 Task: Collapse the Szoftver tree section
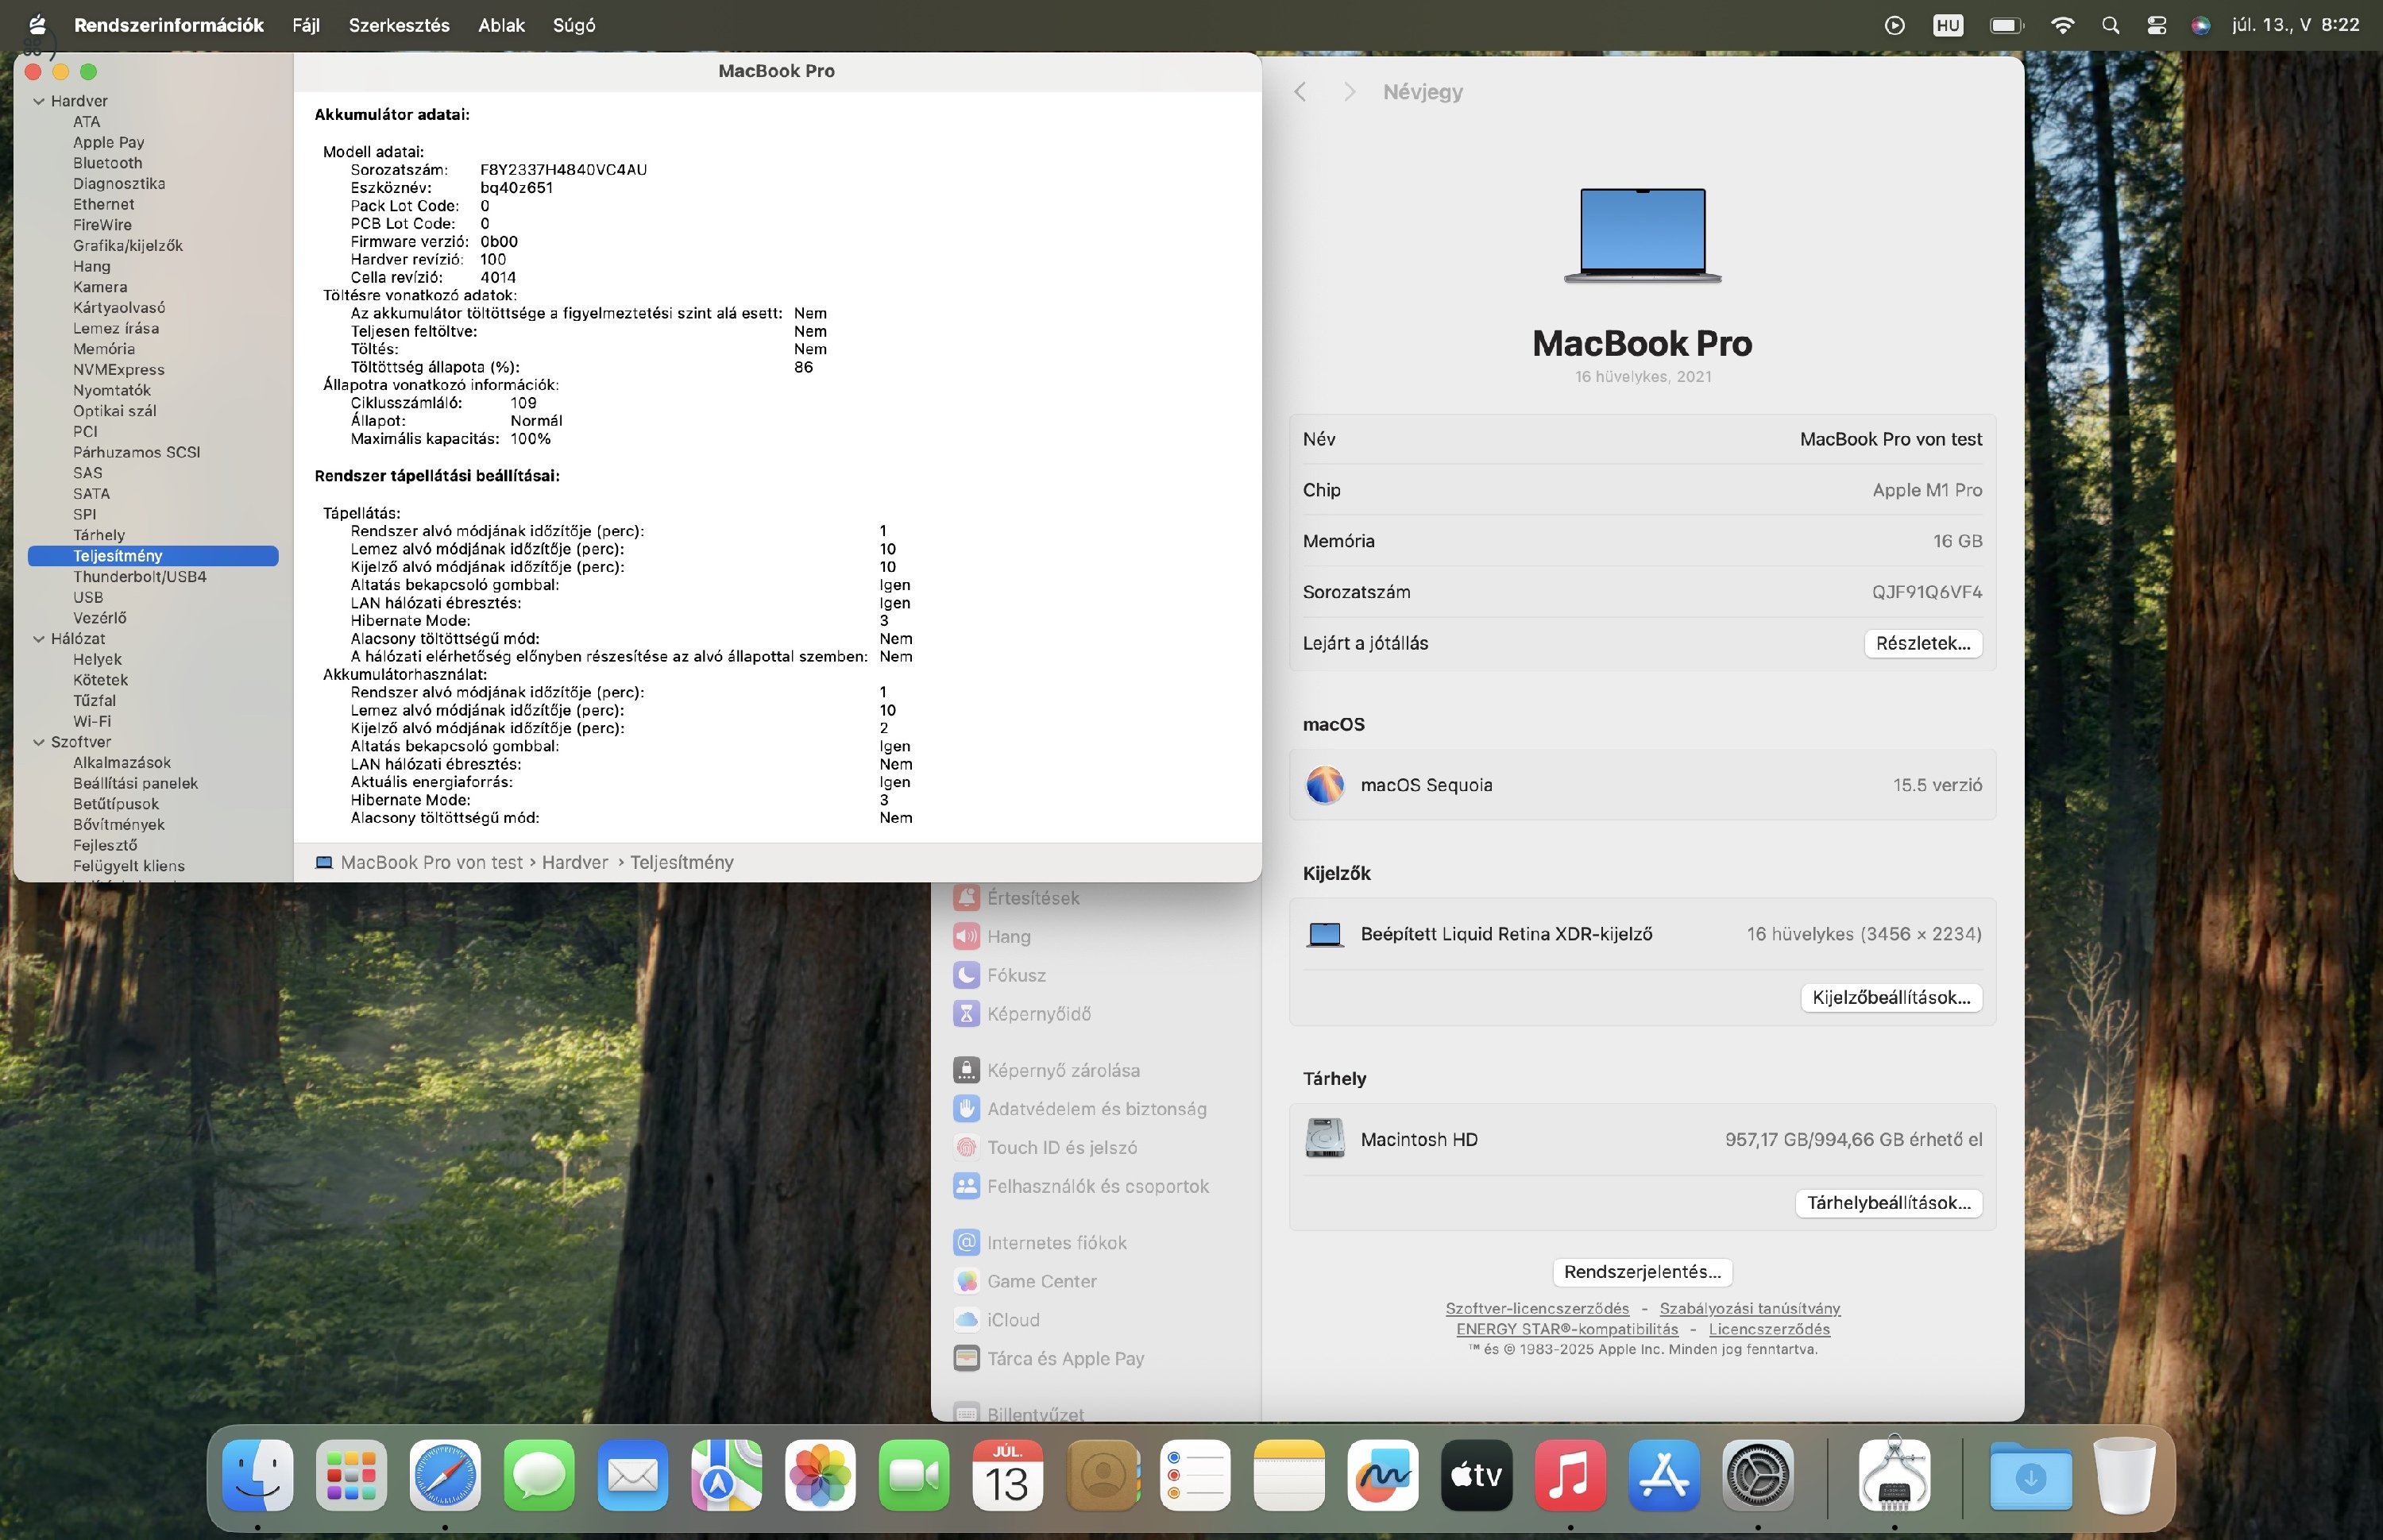pos(39,742)
